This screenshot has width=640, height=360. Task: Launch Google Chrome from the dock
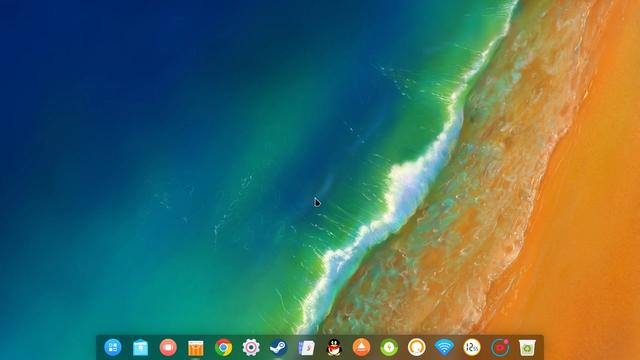pos(223,348)
